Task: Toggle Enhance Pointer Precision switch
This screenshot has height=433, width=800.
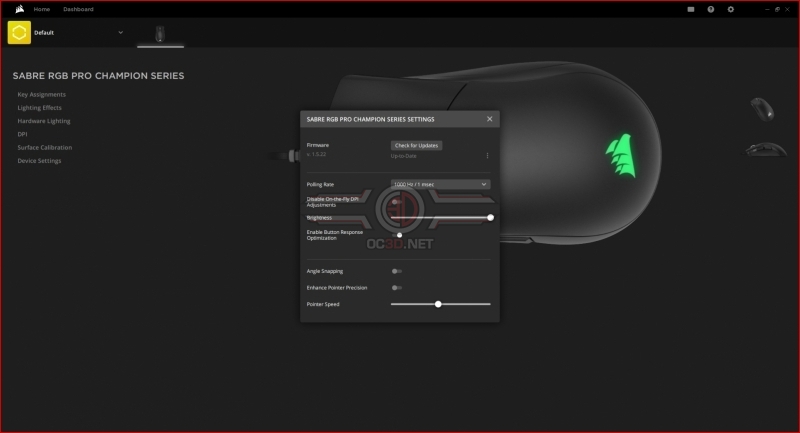Action: point(396,288)
